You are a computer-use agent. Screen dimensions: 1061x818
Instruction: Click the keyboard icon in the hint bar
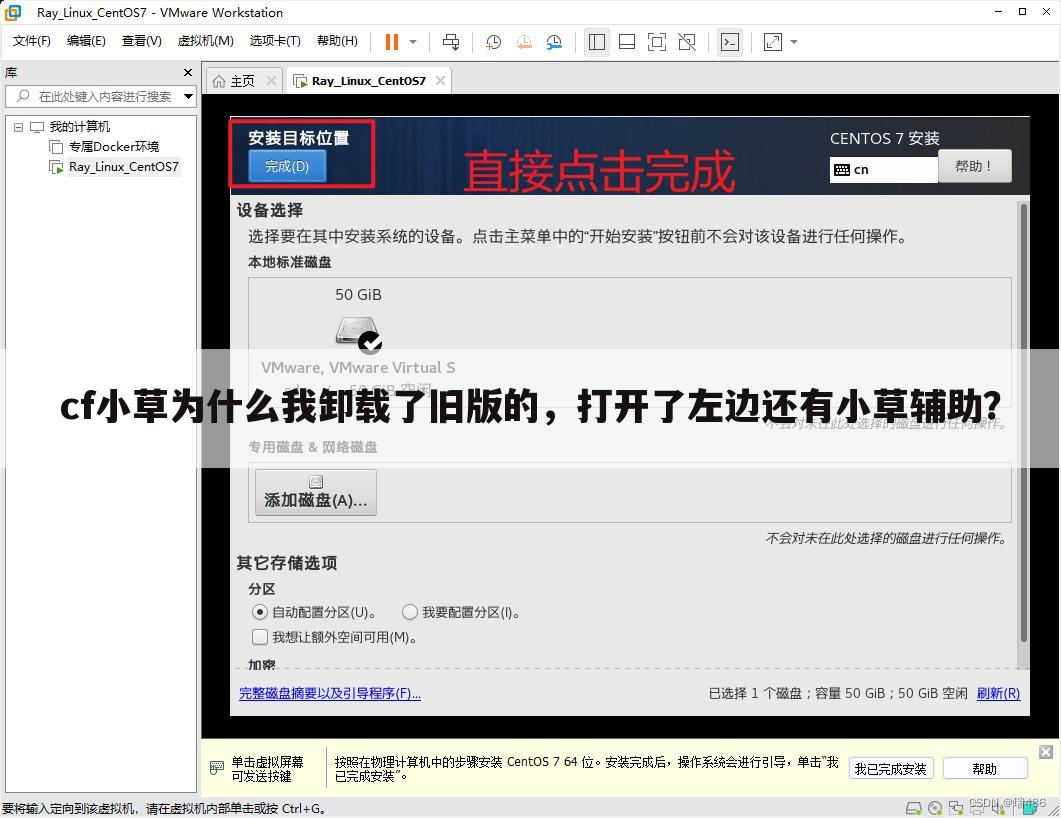point(217,767)
